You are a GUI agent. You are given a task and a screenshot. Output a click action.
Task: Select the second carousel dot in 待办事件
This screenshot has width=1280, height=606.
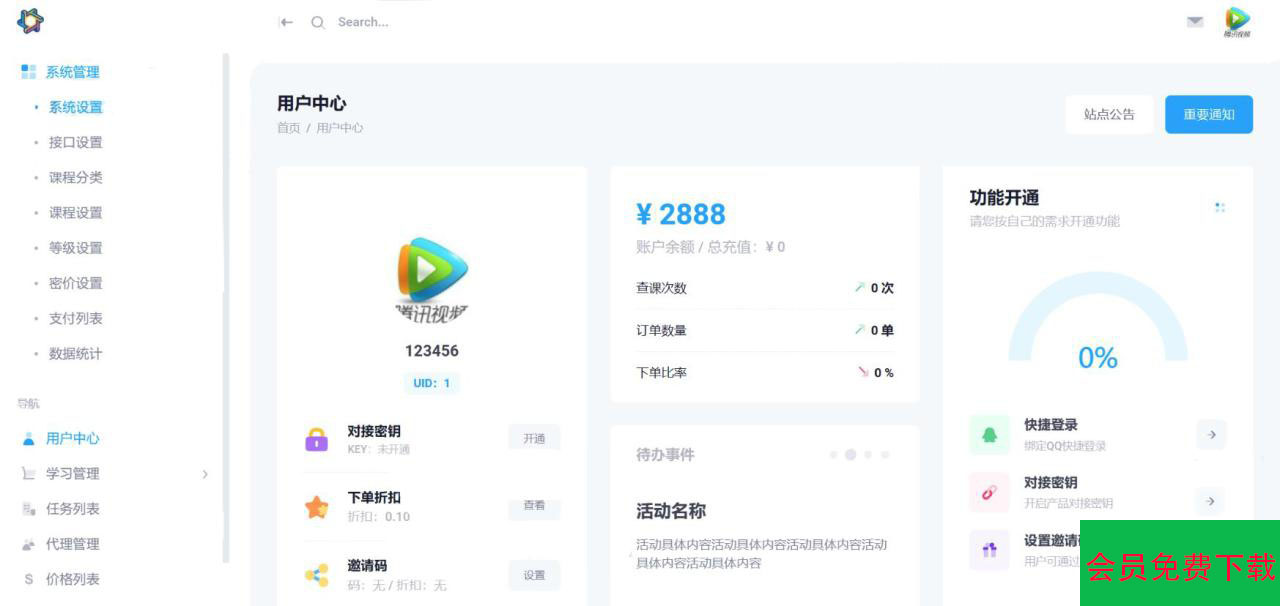coord(850,455)
